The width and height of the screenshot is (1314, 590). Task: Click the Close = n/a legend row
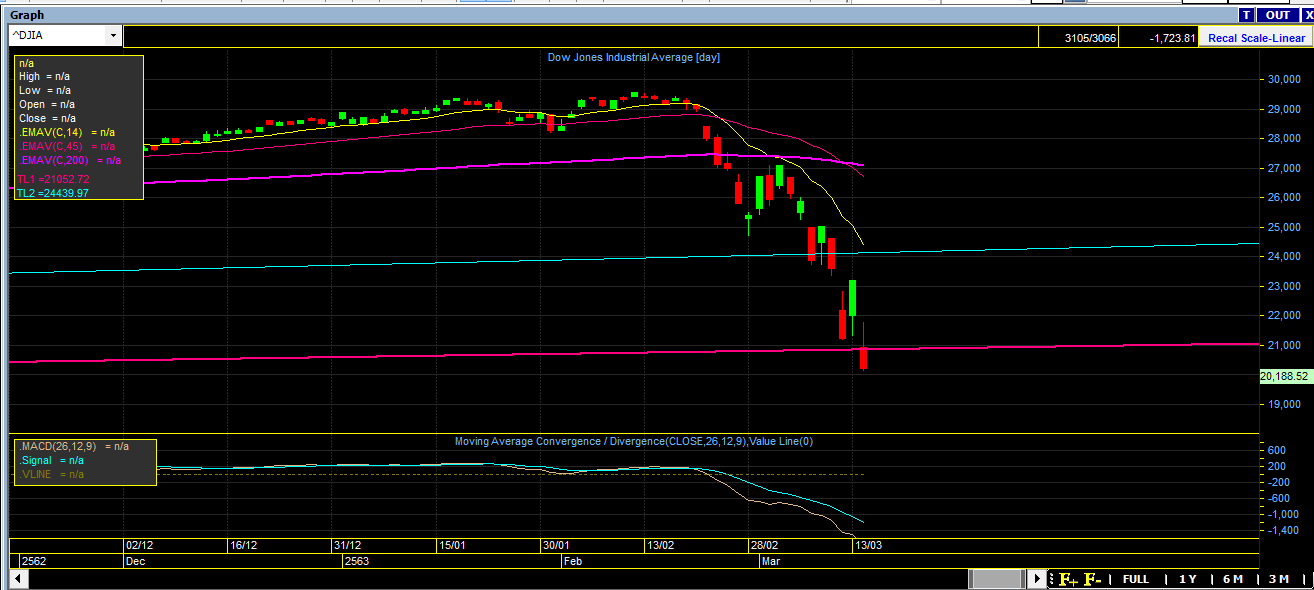click(x=47, y=118)
